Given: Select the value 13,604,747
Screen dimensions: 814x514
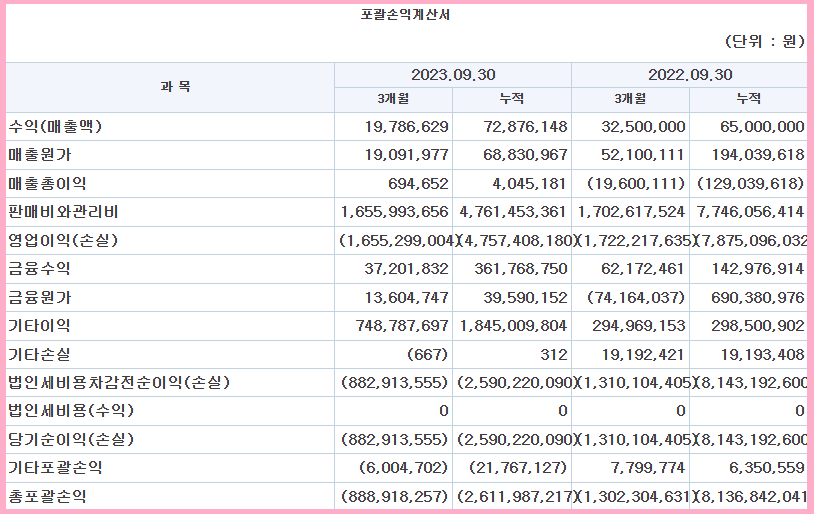Looking at the screenshot, I should coord(406,297).
